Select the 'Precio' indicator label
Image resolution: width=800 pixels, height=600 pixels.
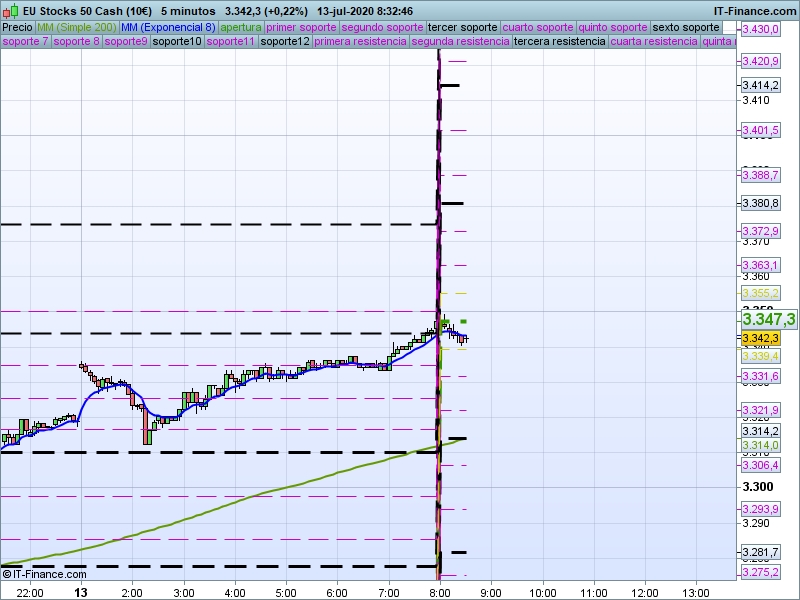[17, 27]
